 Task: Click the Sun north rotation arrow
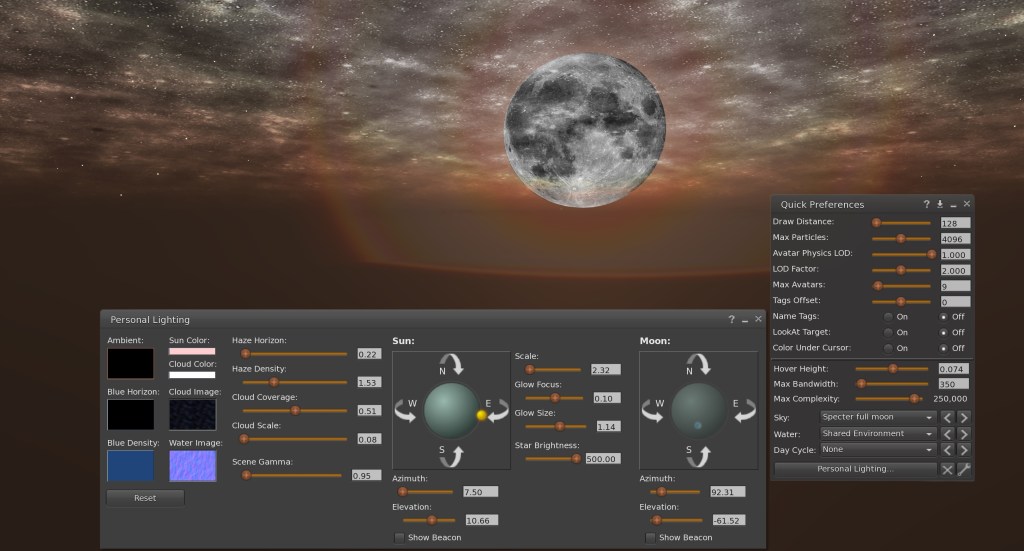(x=451, y=363)
